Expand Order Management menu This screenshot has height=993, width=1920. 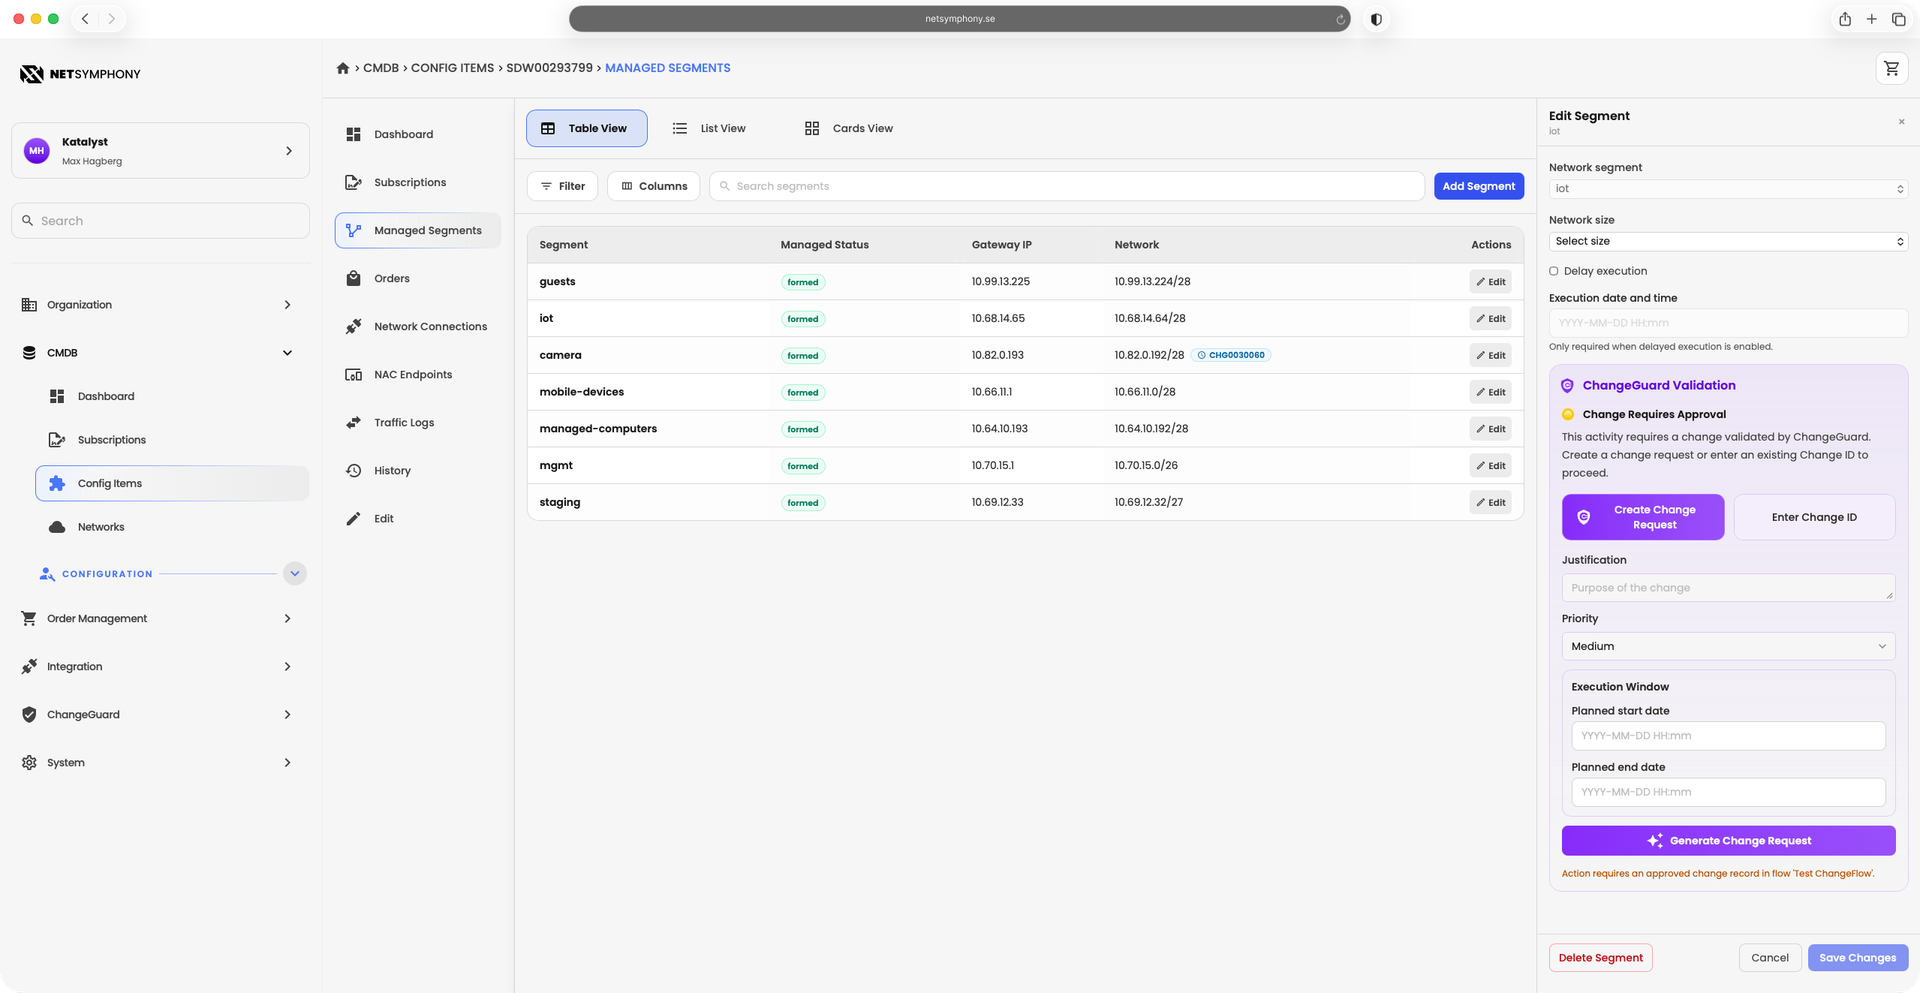(x=161, y=619)
